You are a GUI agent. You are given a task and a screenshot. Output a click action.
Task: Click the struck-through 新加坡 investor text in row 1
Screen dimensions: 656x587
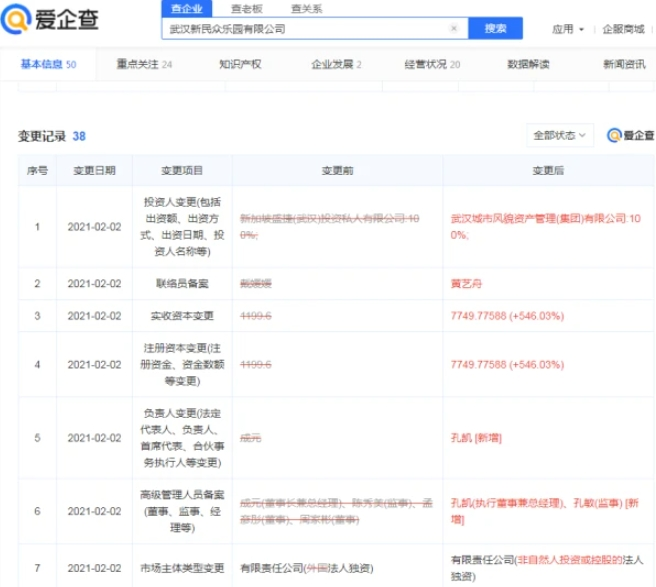[x=329, y=226]
